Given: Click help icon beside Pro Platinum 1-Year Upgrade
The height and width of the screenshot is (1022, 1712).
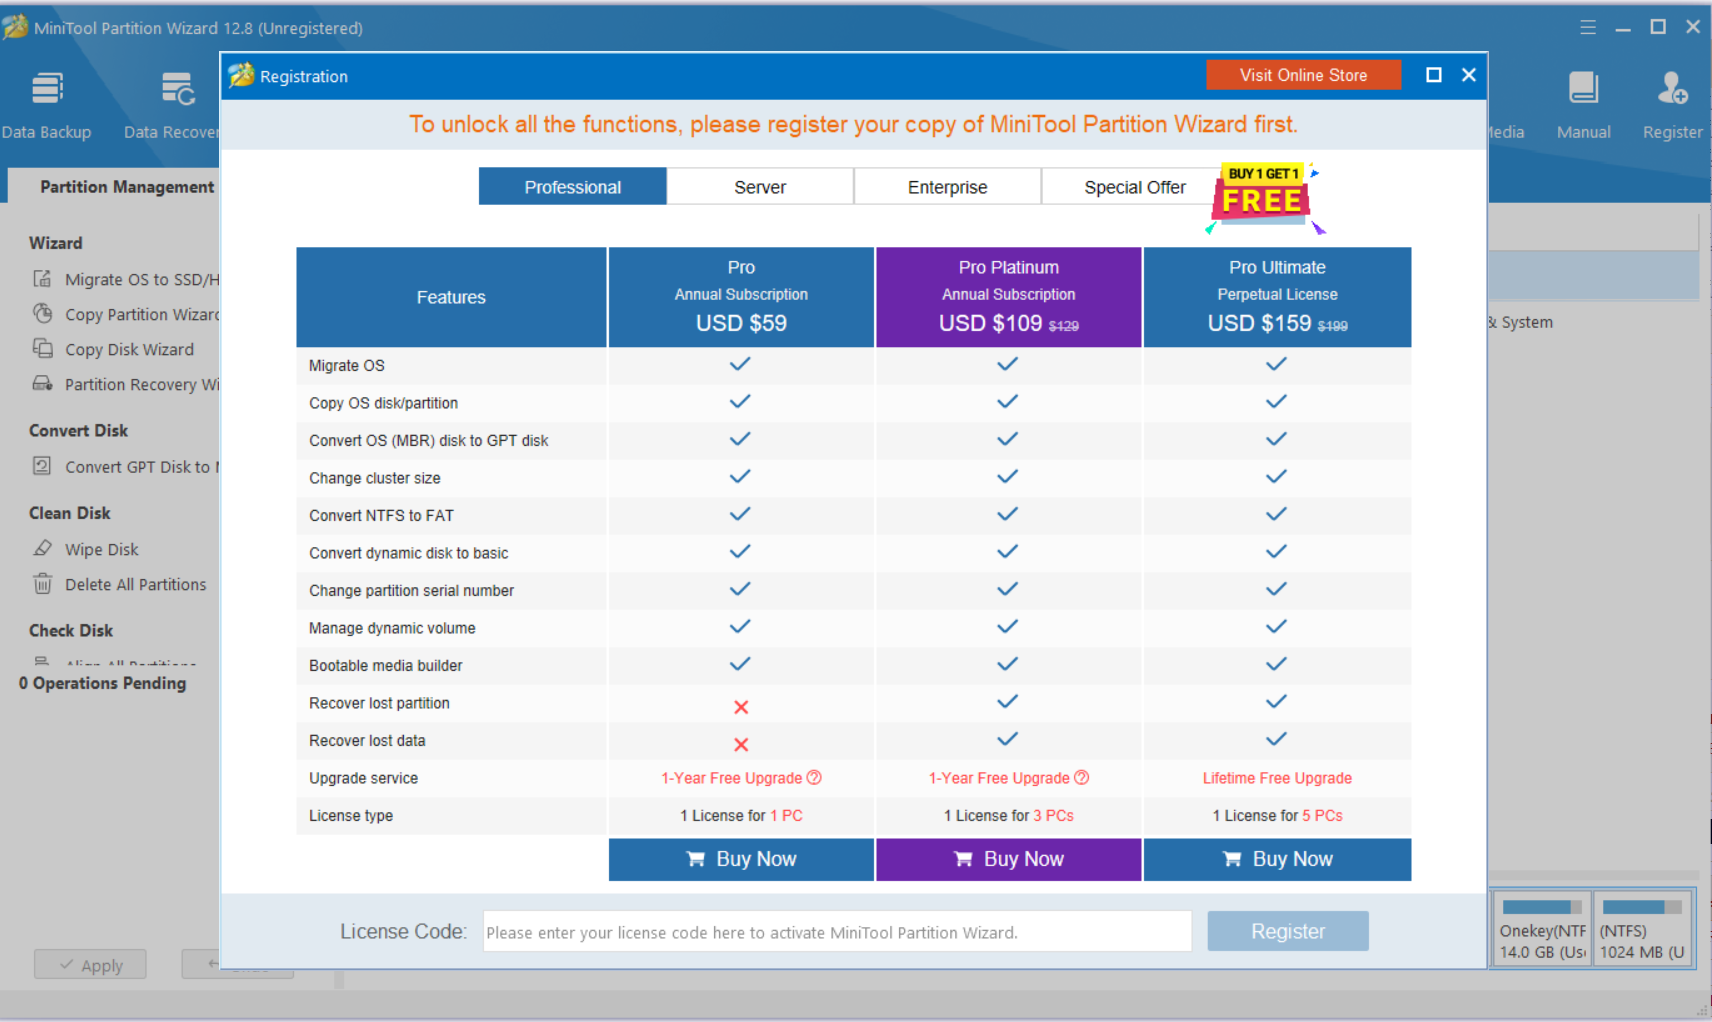Looking at the screenshot, I should [1081, 777].
